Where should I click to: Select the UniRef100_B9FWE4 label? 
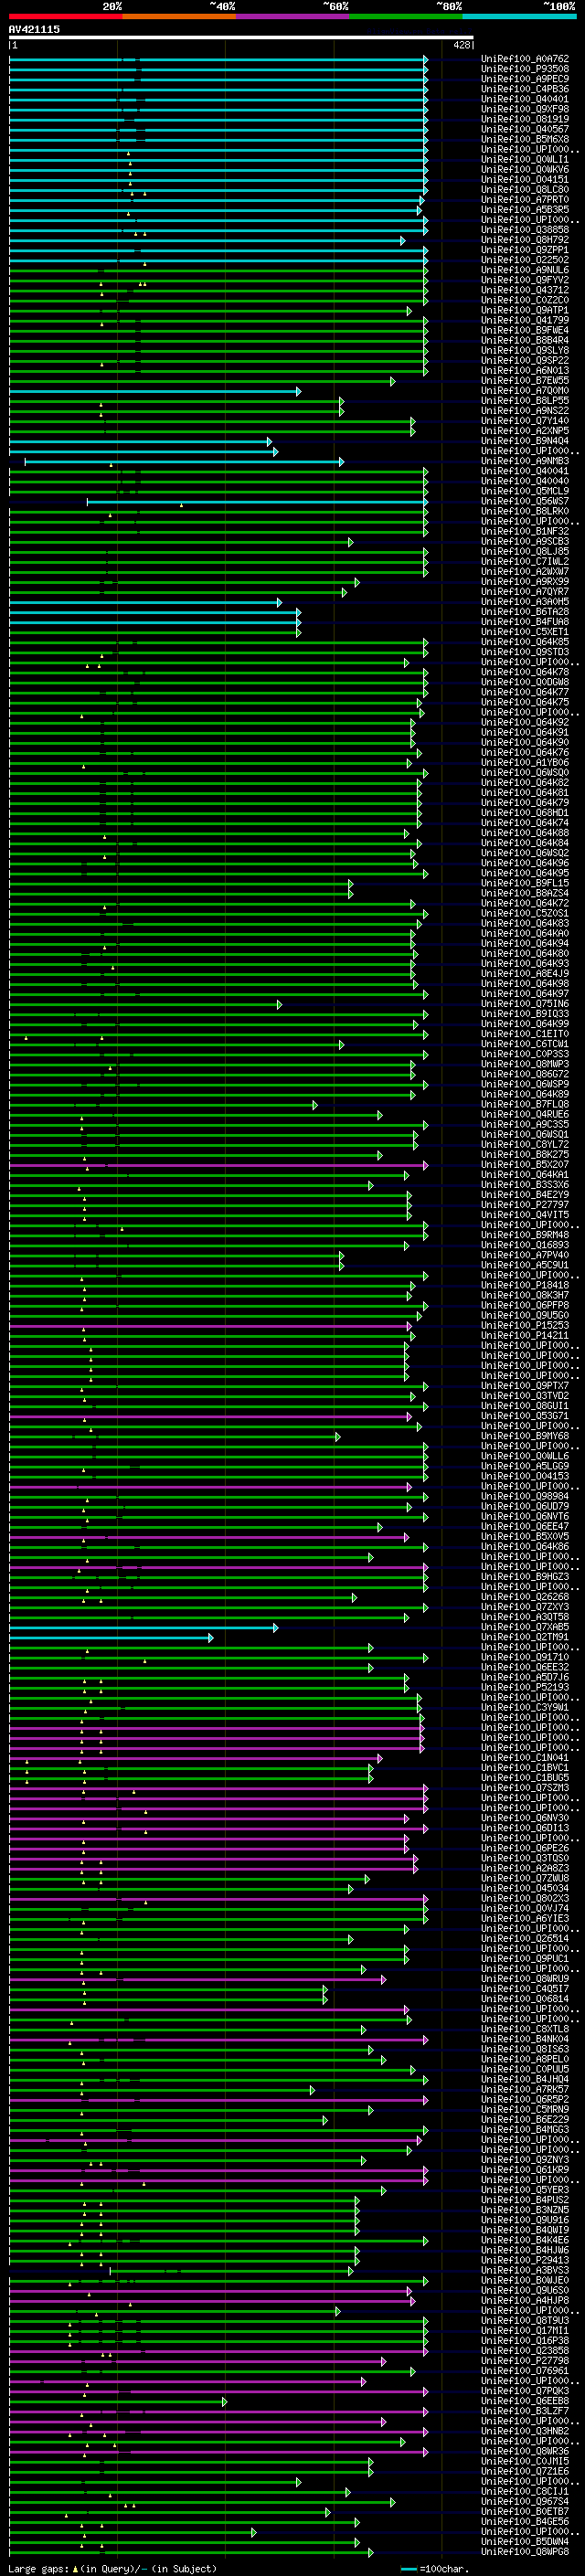coord(525,330)
